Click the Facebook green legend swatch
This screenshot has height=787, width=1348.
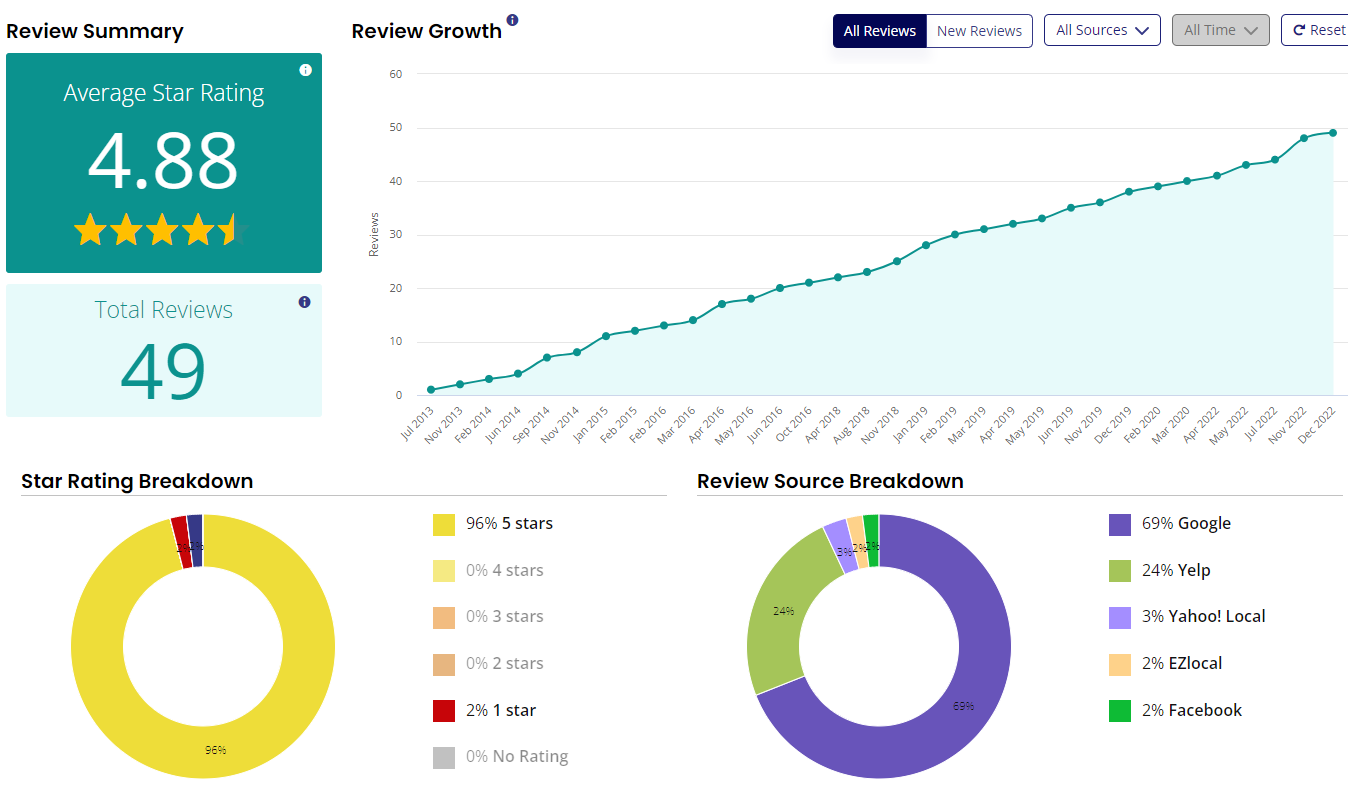tap(1120, 711)
